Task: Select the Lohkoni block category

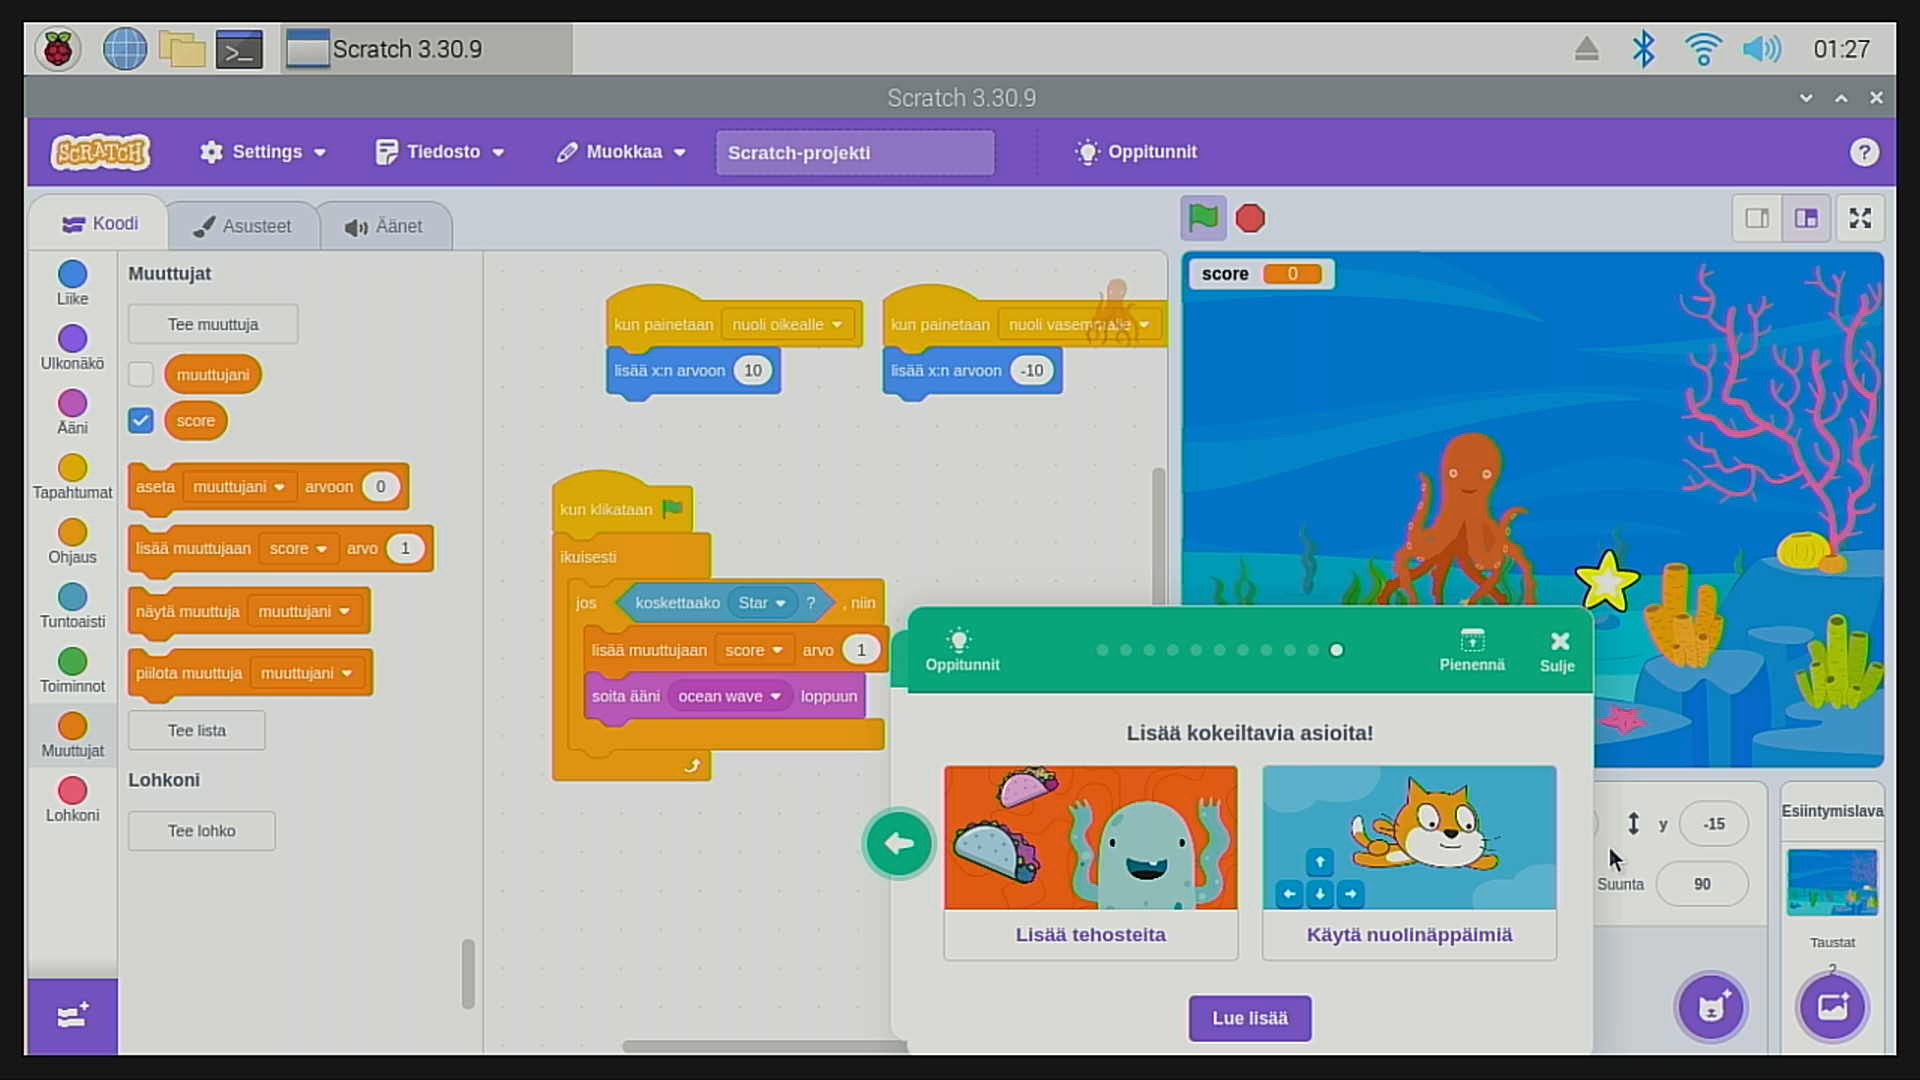Action: coord(72,800)
